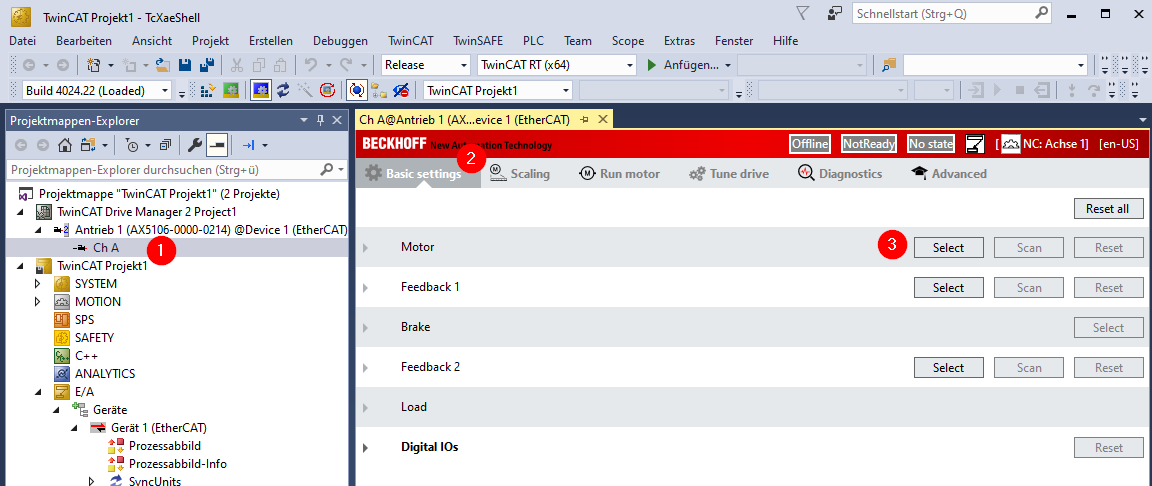
Task: Toggle the preview selected items button
Action: [218, 145]
